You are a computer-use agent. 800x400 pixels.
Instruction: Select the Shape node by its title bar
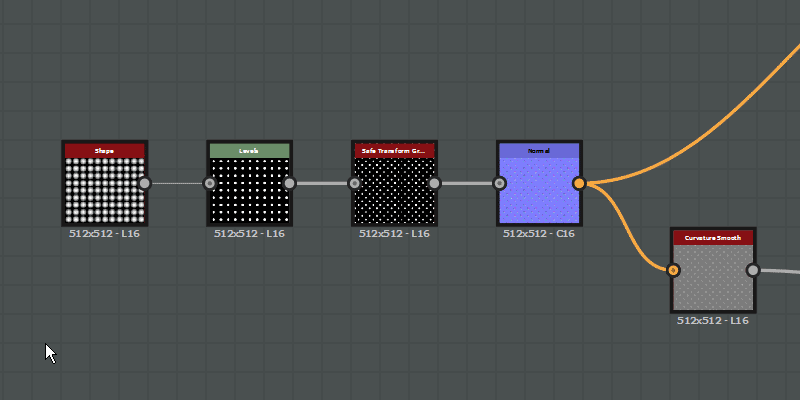tap(105, 151)
